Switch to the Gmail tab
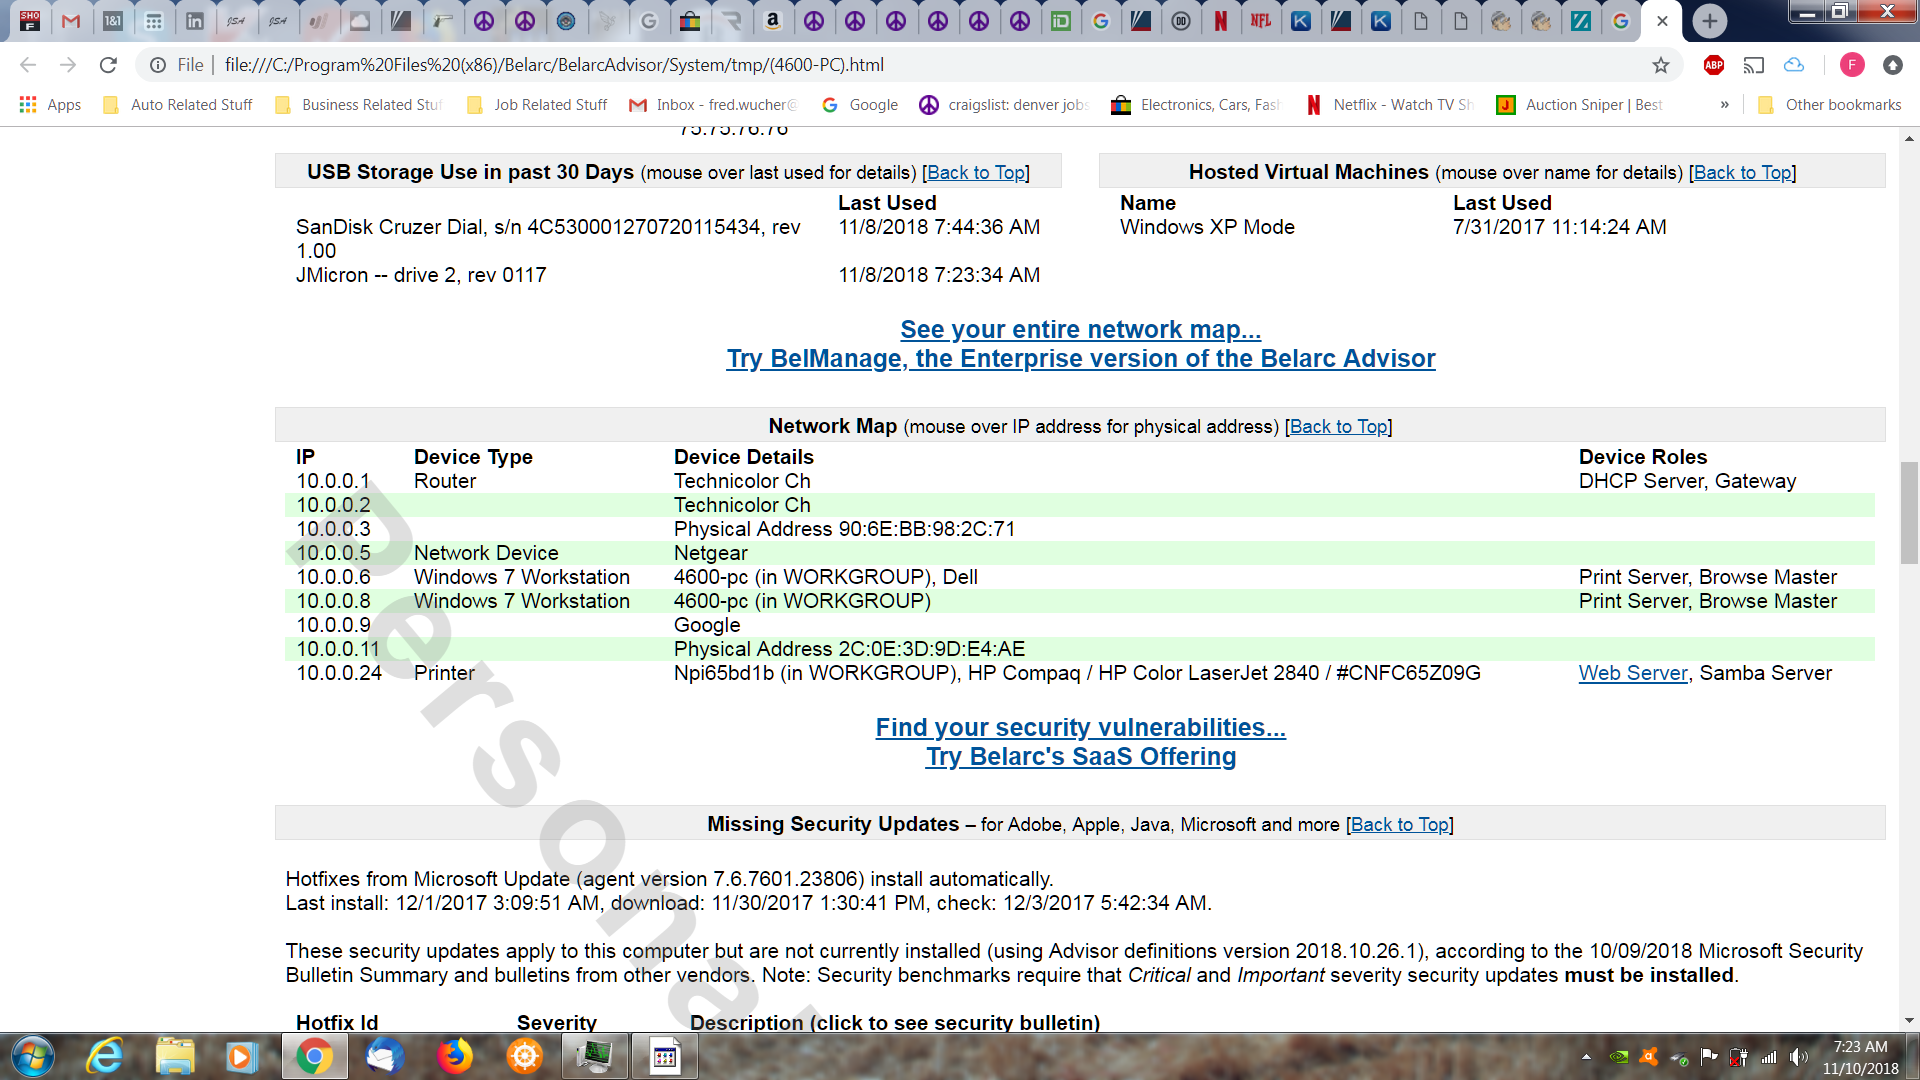 point(71,21)
